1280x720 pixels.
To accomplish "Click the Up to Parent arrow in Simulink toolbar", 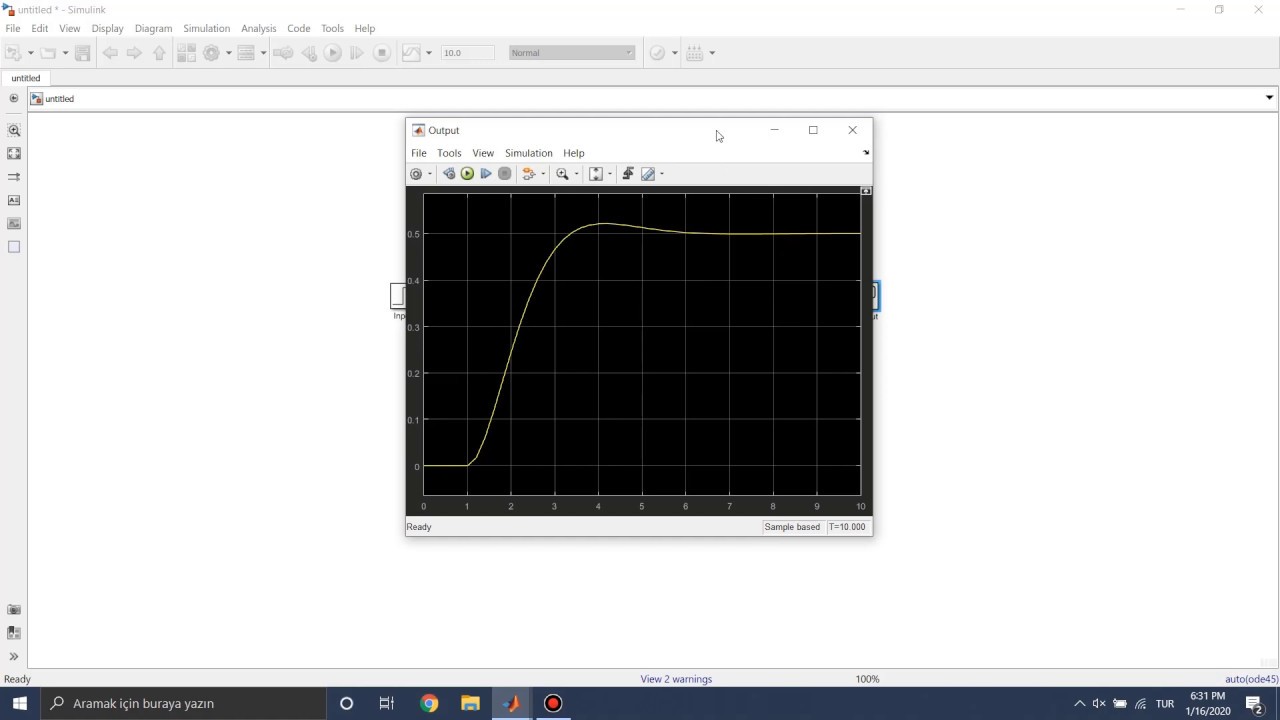I will (x=159, y=53).
